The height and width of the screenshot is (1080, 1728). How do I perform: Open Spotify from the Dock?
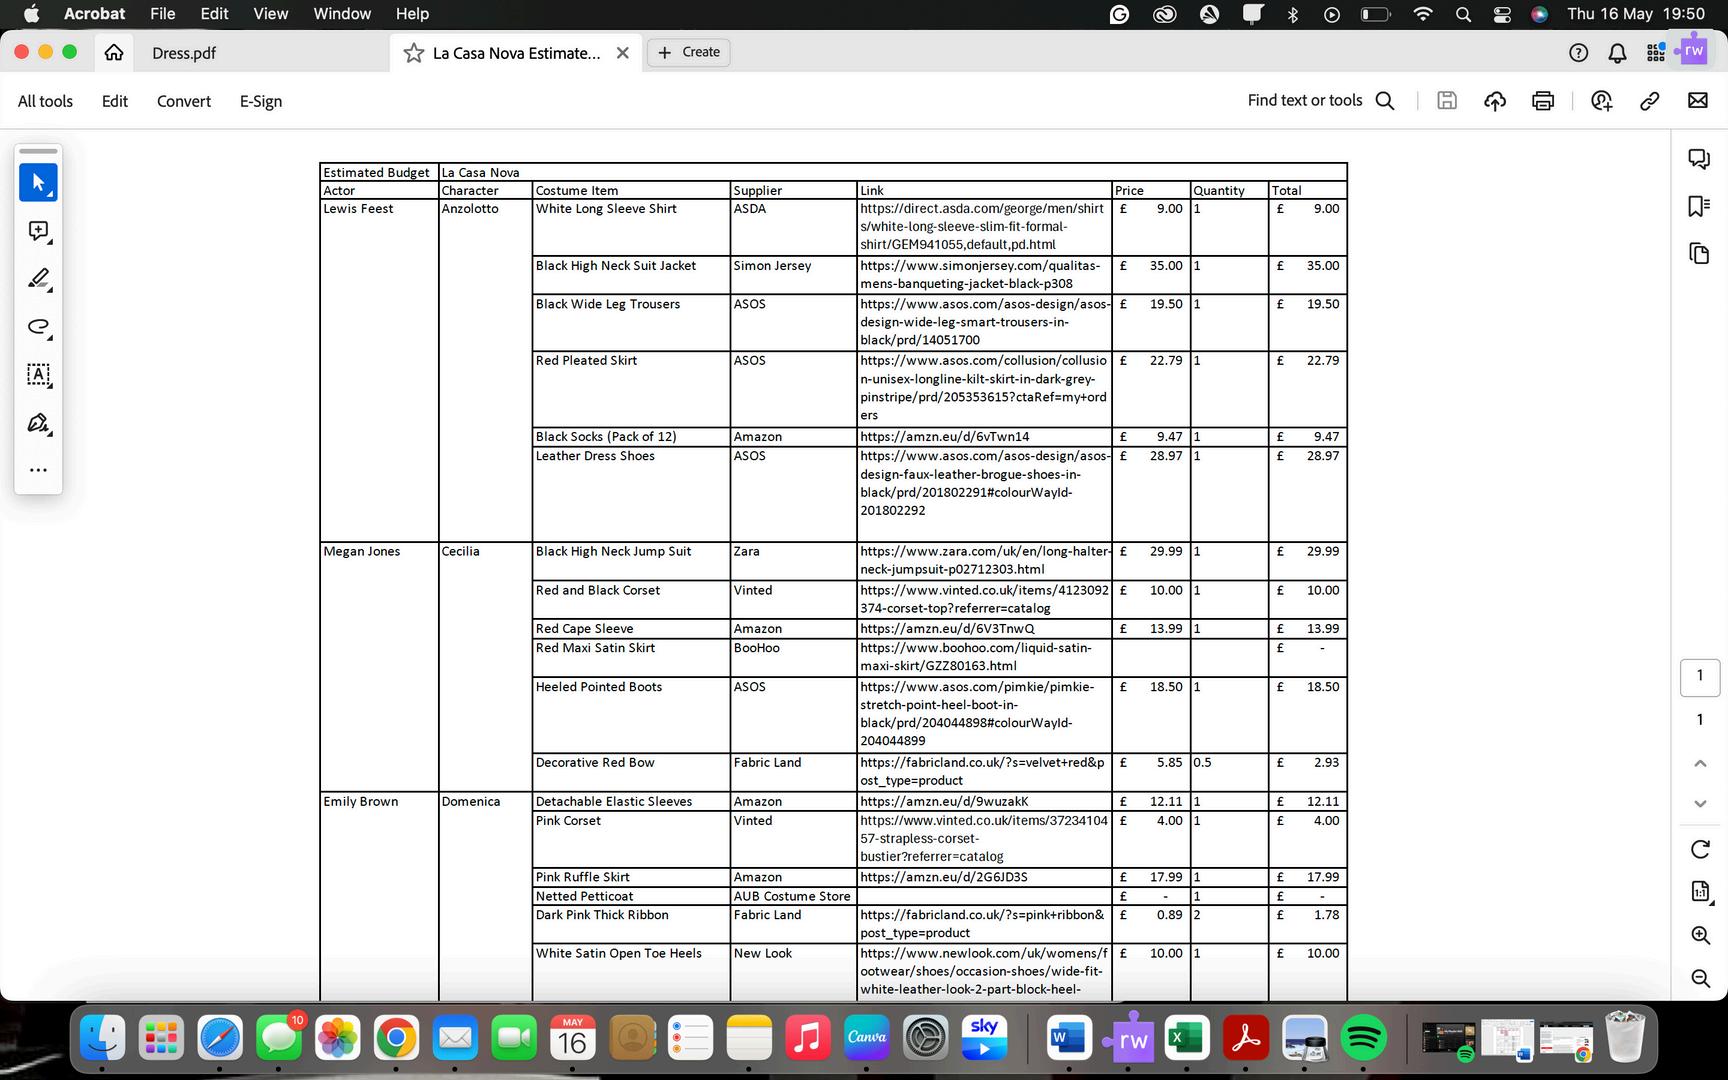[x=1363, y=1039]
